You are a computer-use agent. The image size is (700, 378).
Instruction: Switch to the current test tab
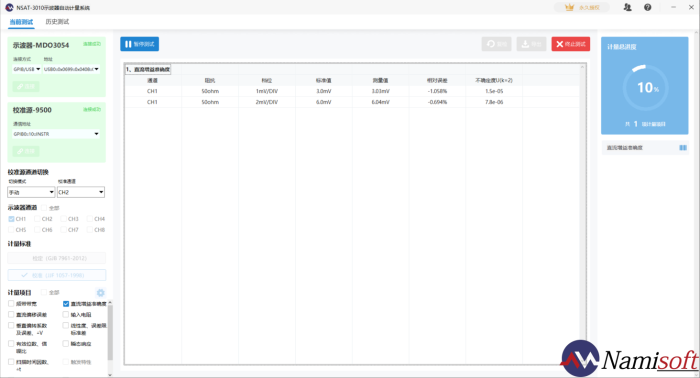(21, 22)
